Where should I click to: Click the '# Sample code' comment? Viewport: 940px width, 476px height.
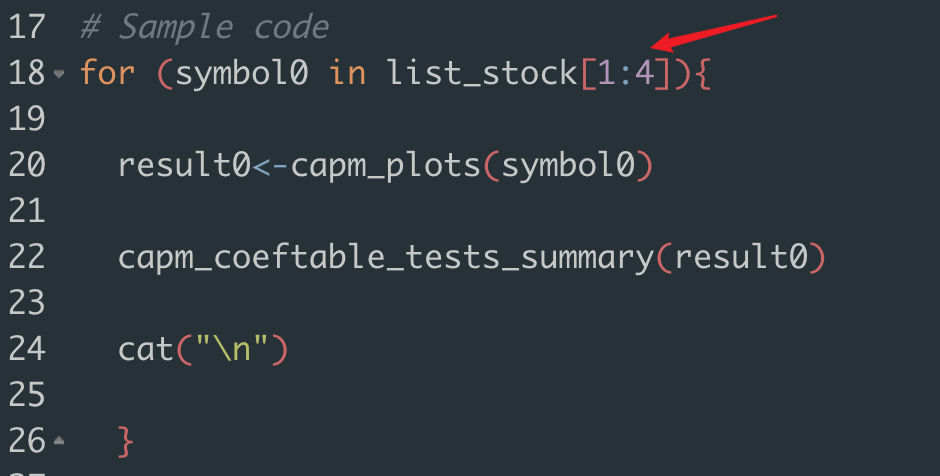click(204, 27)
